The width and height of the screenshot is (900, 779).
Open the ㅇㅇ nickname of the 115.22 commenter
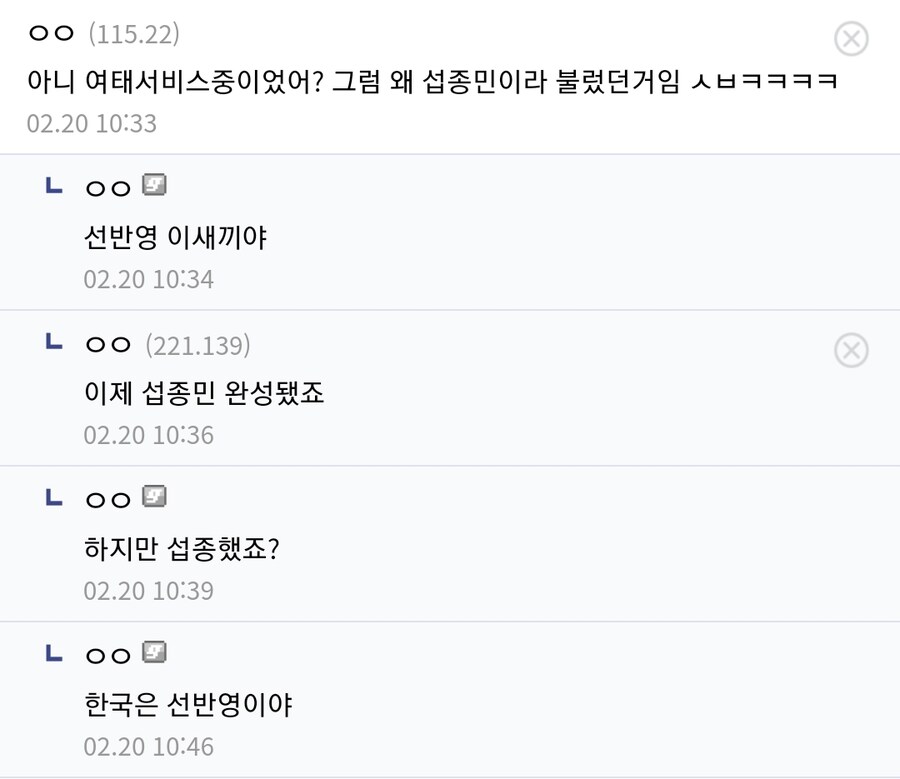(x=51, y=33)
